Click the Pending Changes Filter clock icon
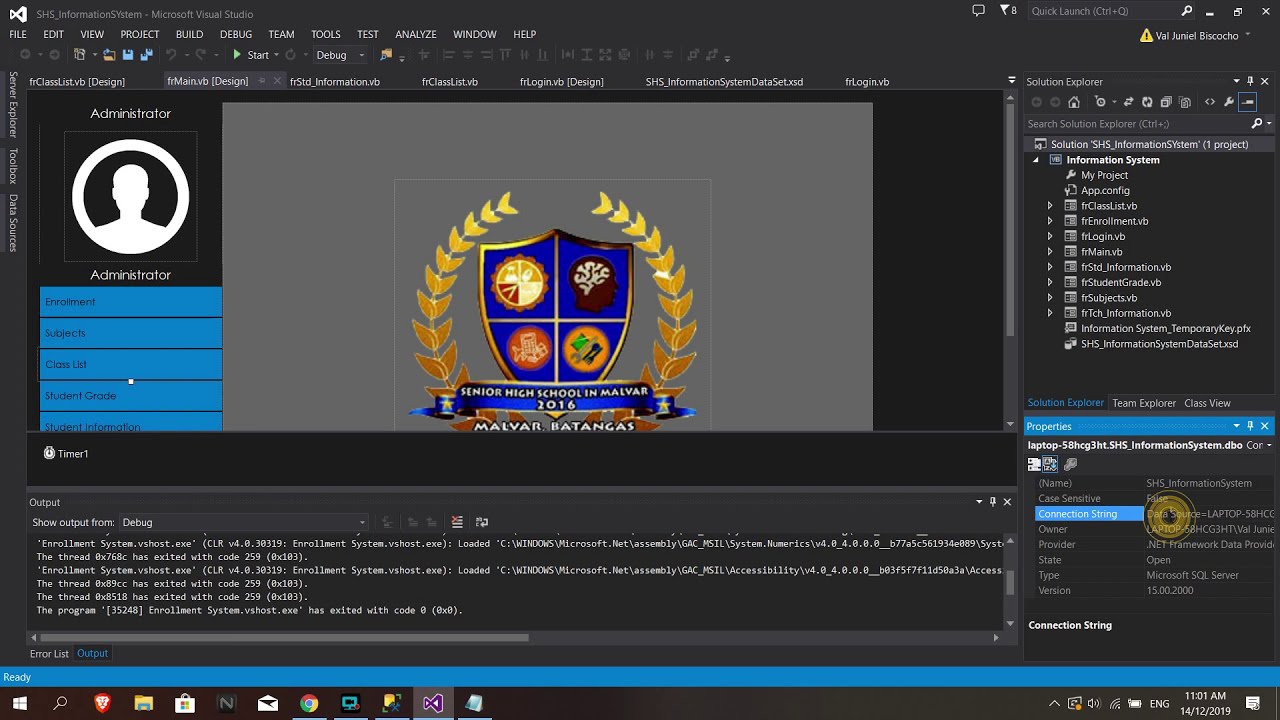The image size is (1280, 720). point(1101,102)
